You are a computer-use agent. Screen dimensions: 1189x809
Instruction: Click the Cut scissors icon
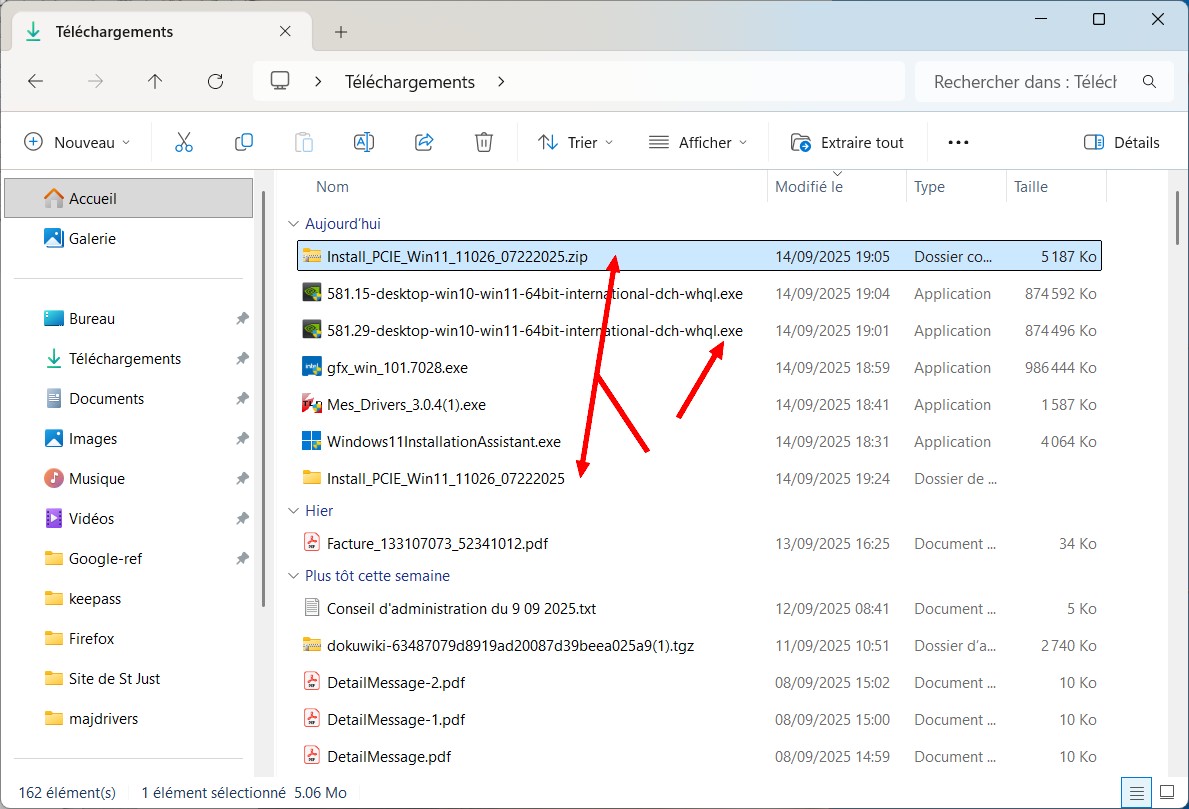click(184, 142)
